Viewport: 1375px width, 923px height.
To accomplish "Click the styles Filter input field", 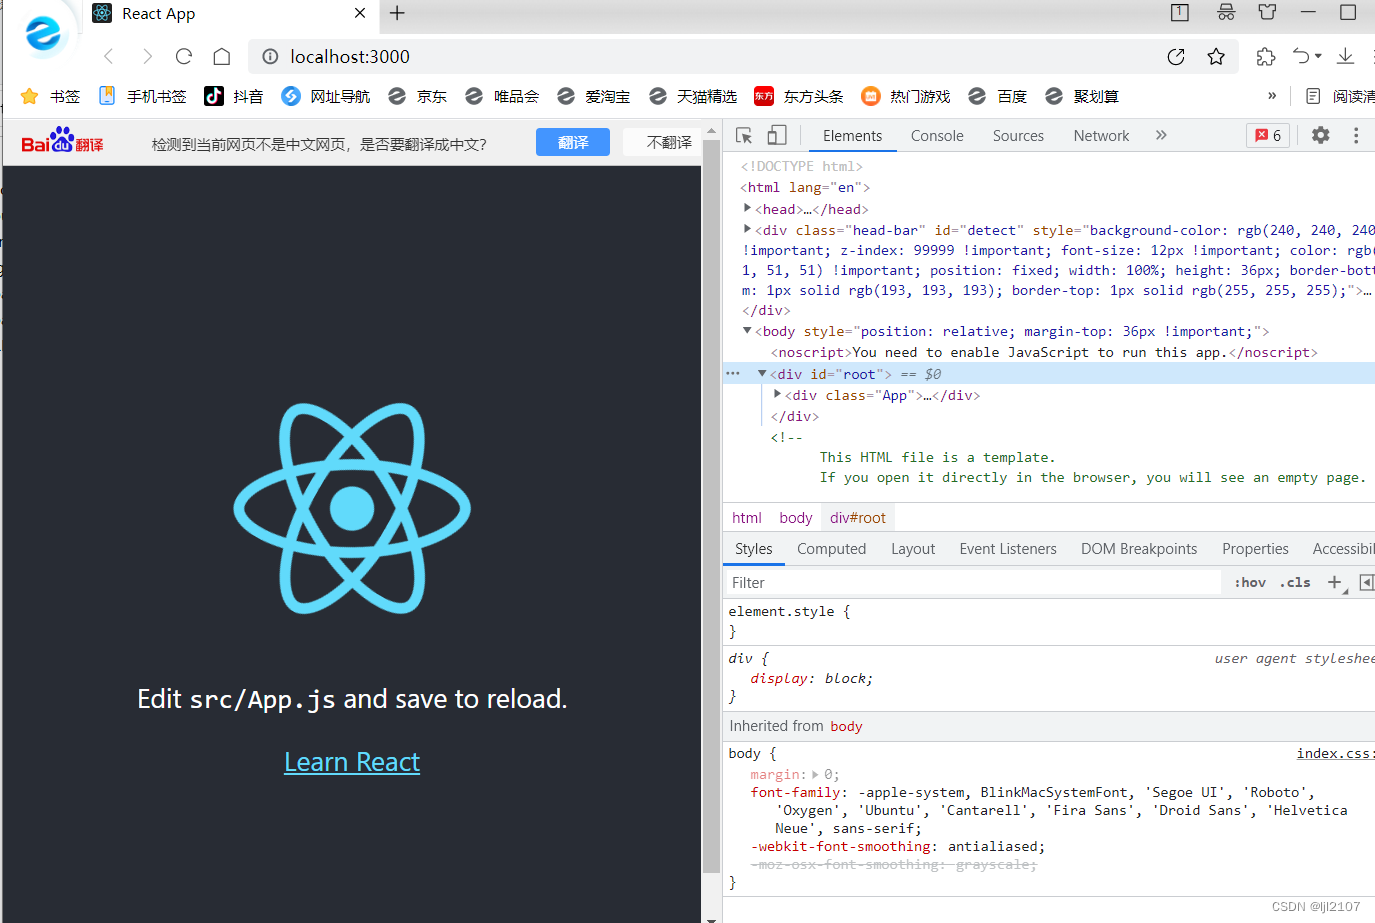I will (x=972, y=583).
